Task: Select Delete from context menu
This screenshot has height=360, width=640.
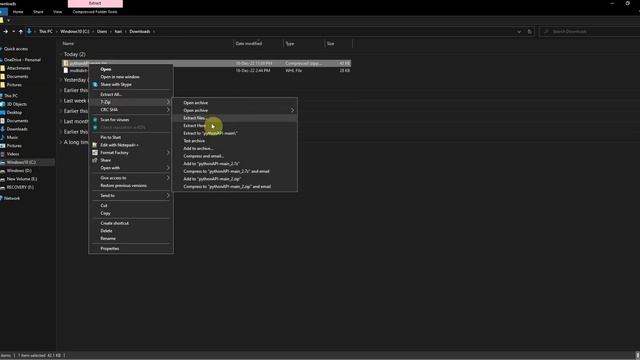Action: click(131, 231)
